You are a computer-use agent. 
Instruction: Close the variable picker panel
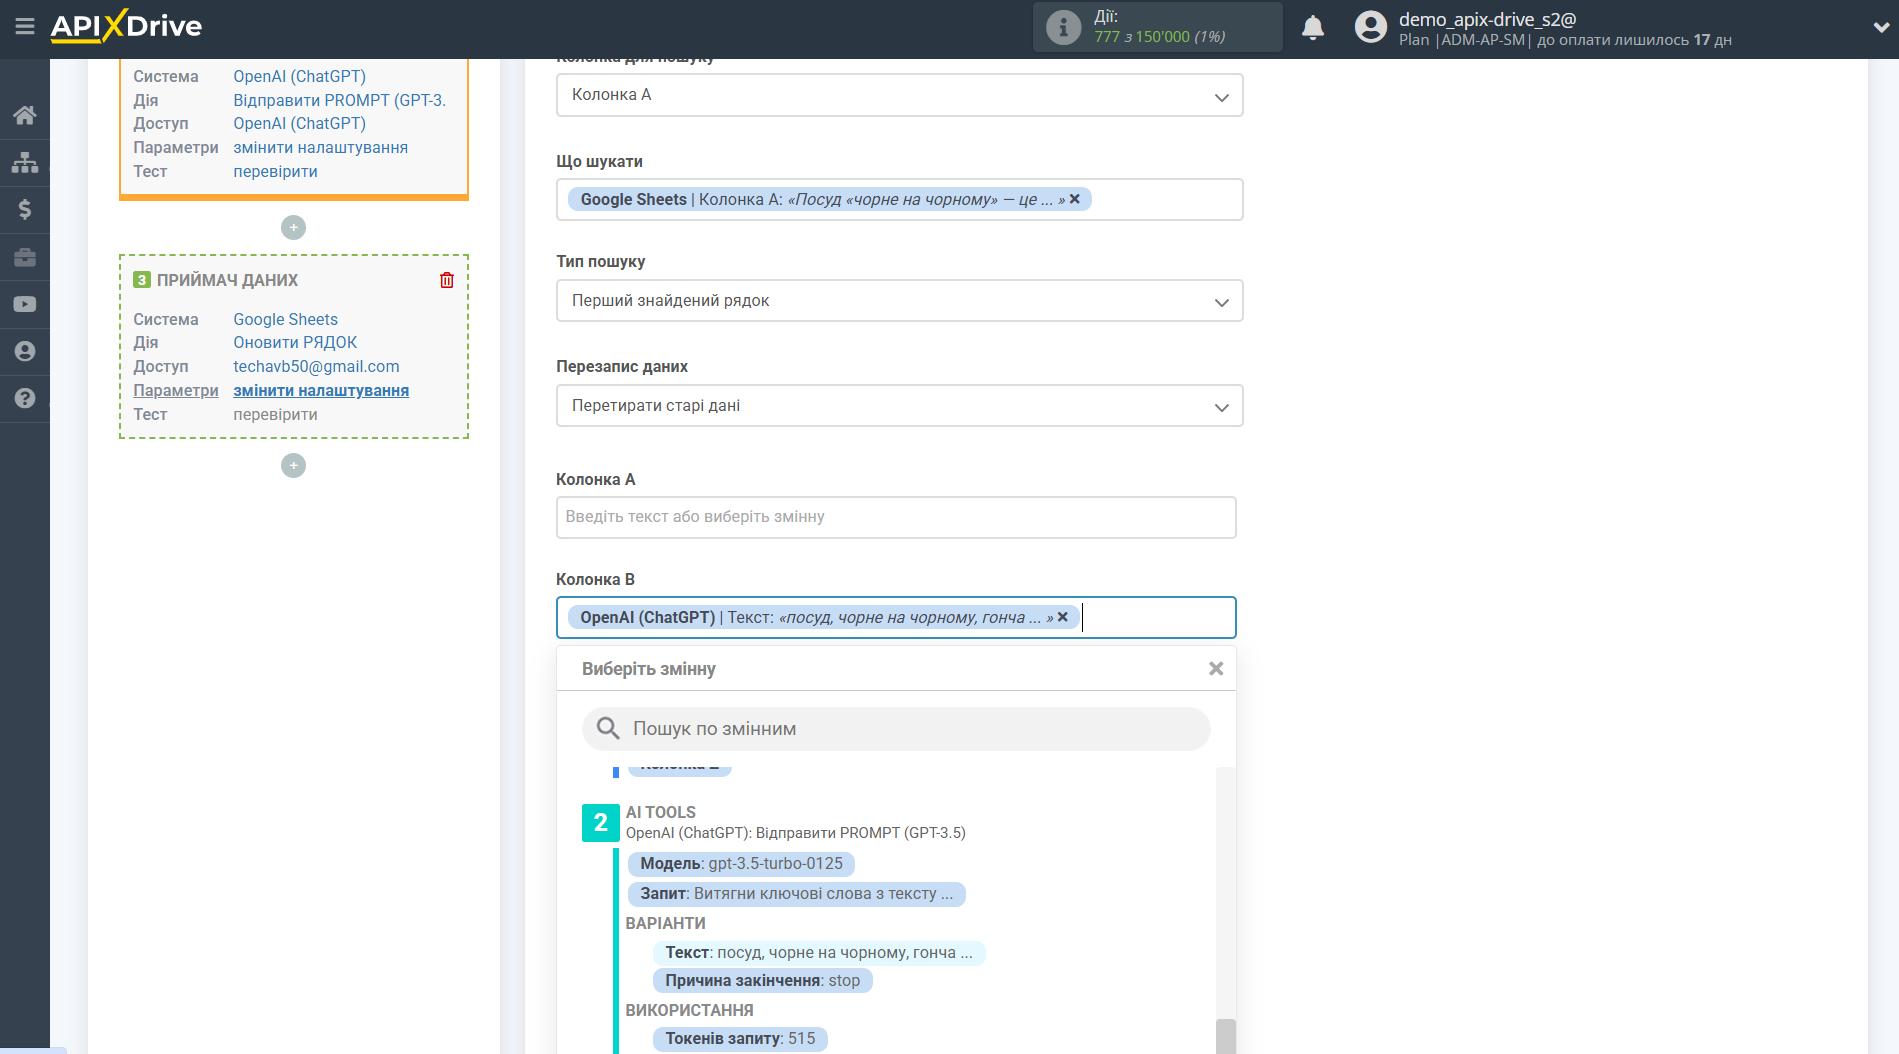[1216, 668]
